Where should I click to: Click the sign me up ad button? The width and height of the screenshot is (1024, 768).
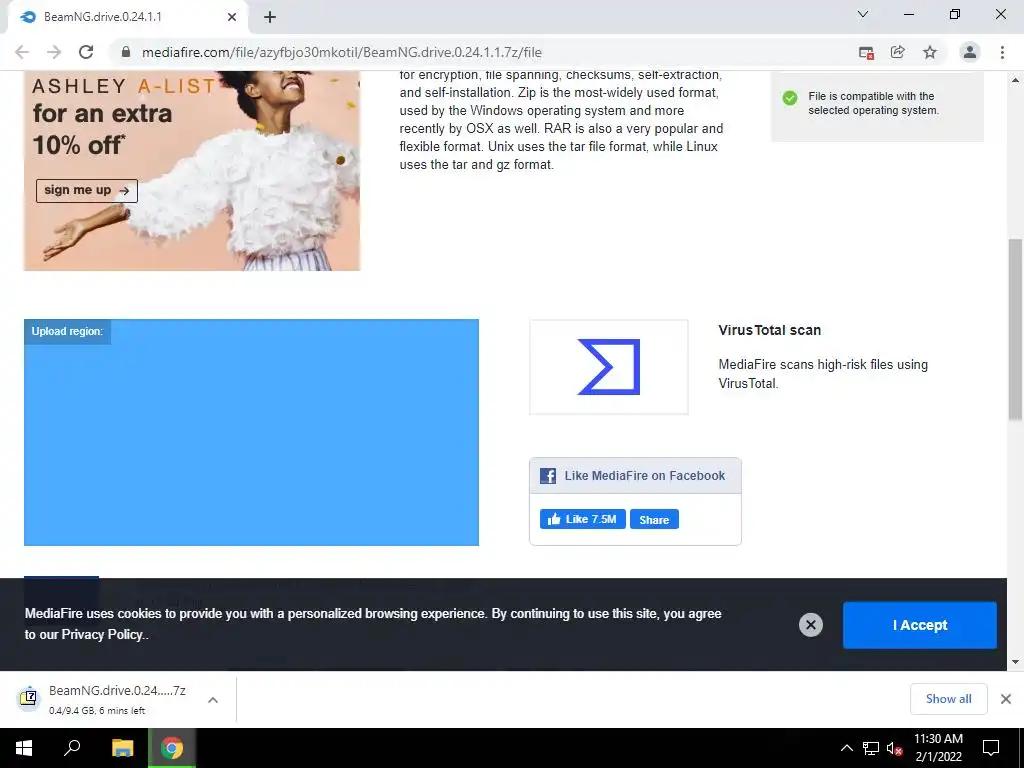(87, 191)
